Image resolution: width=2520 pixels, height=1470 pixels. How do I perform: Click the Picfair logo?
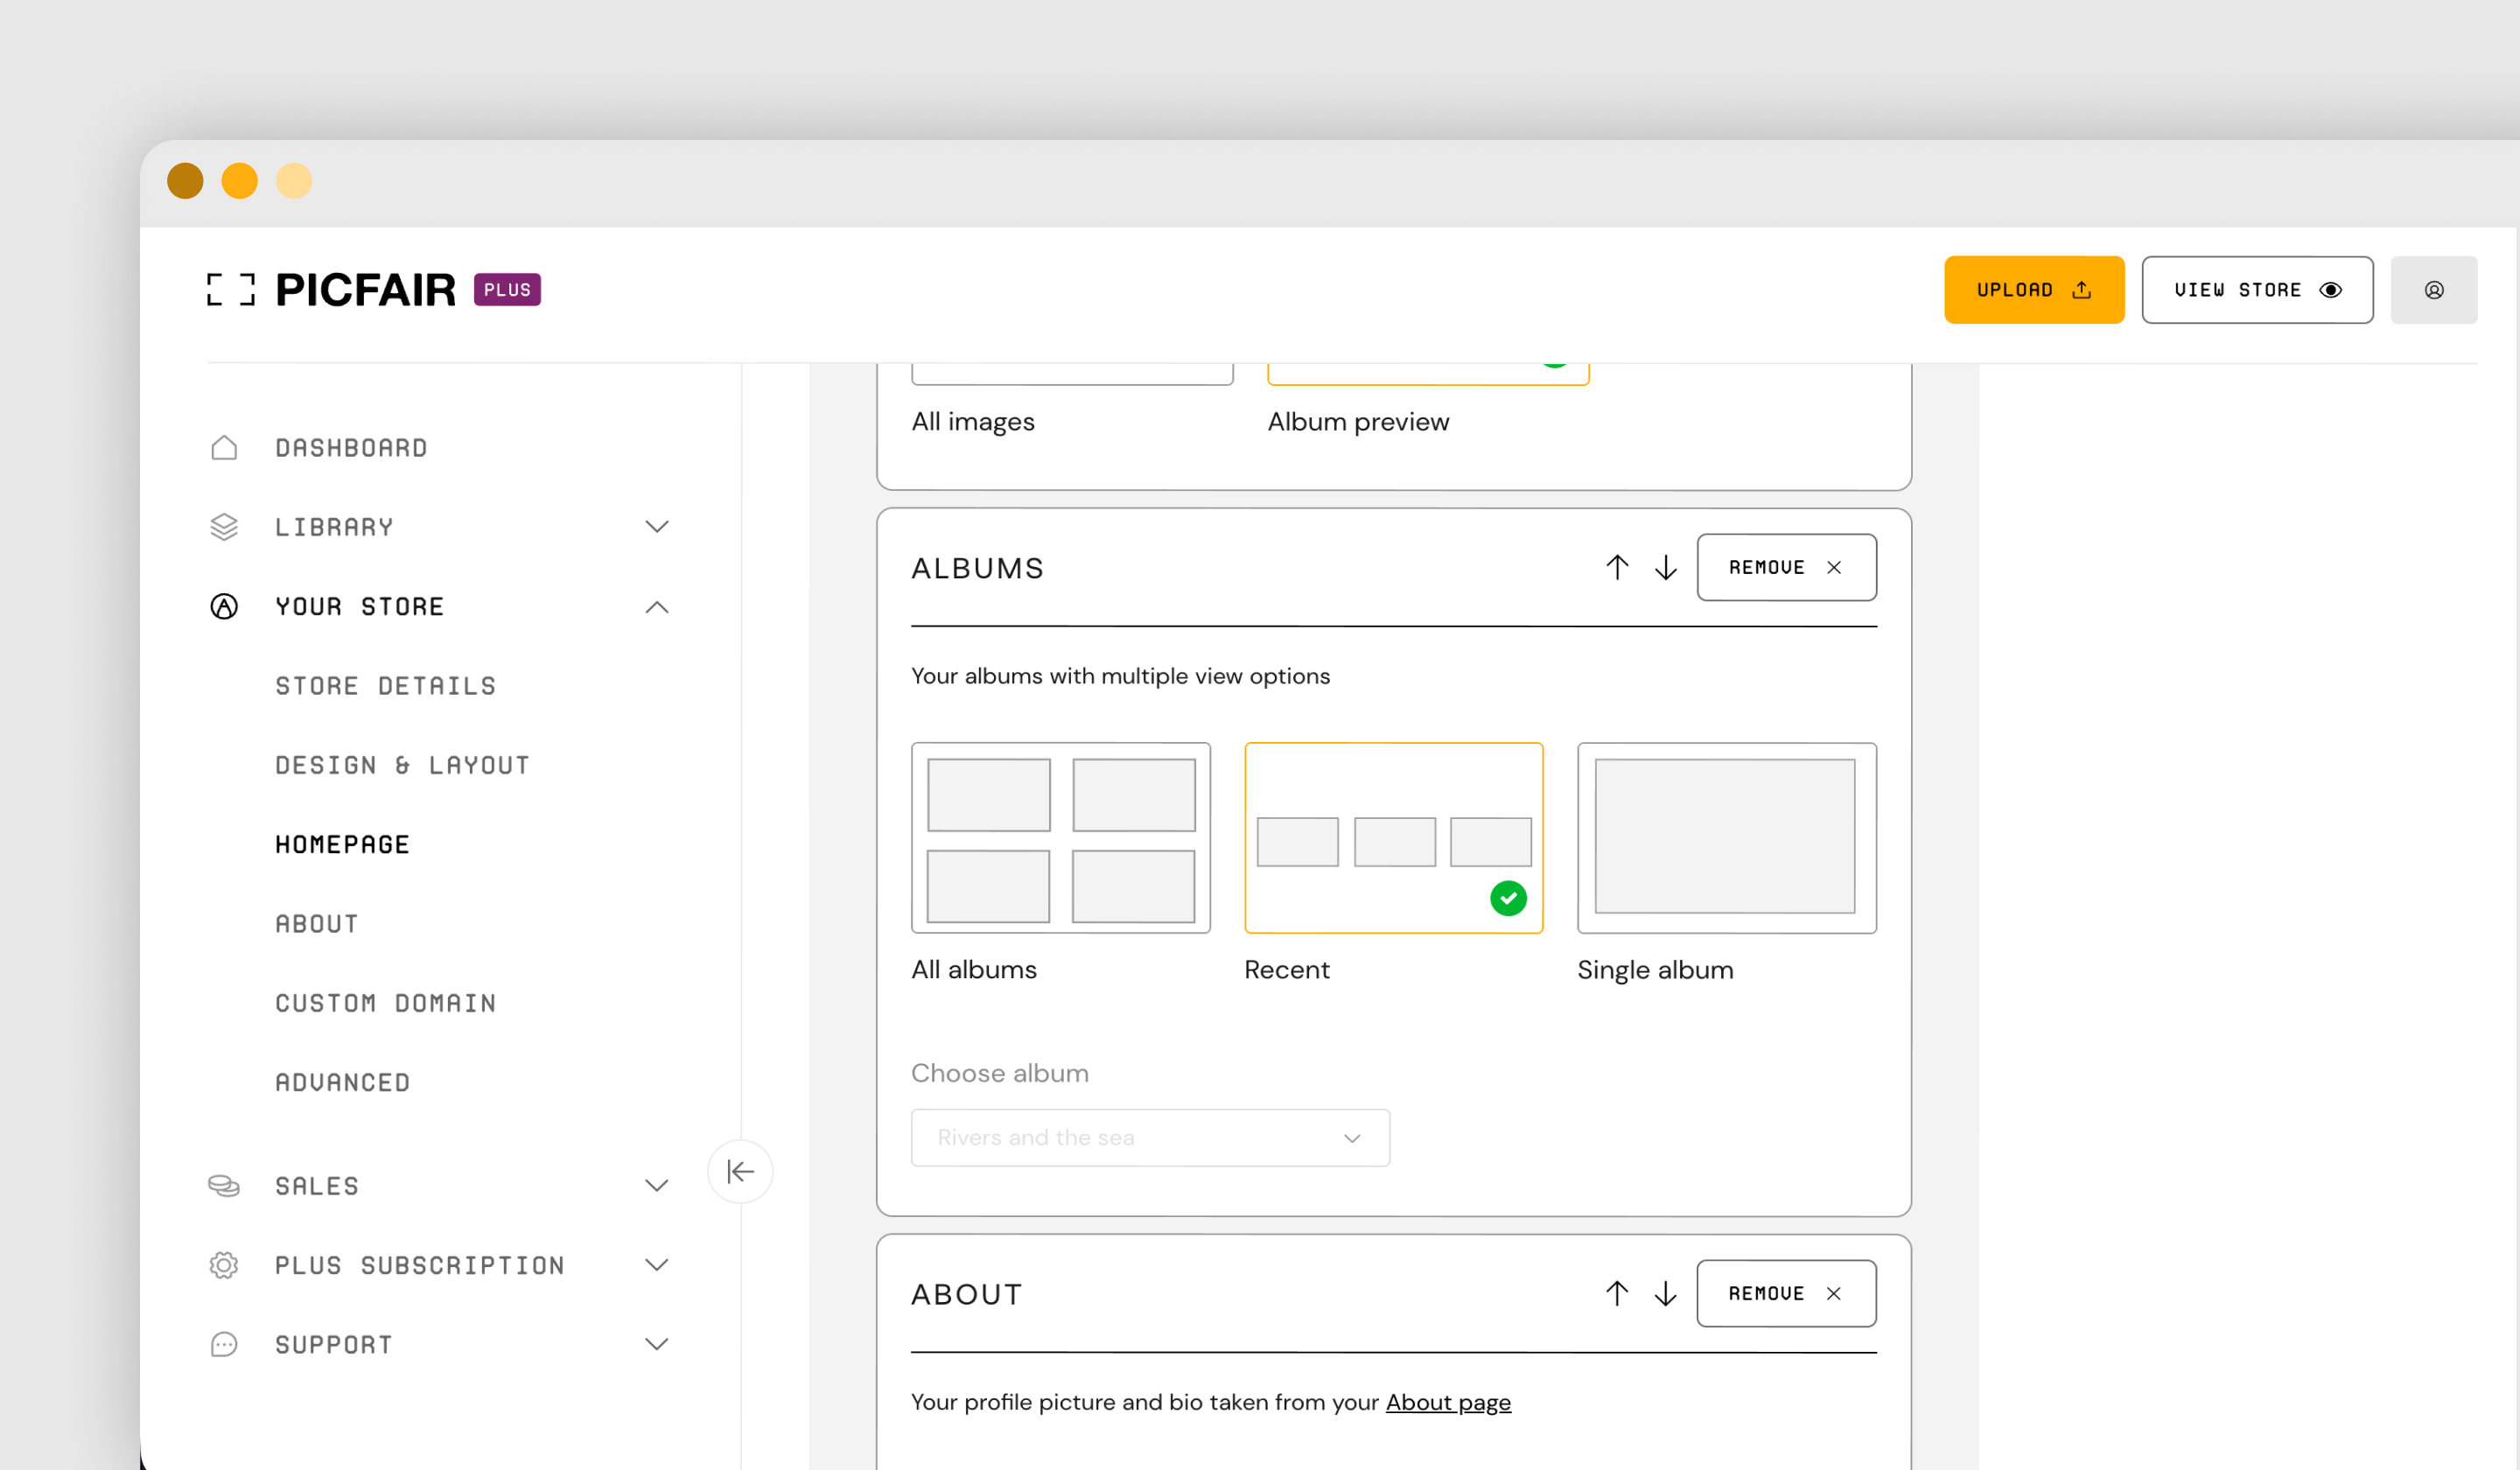coord(331,290)
